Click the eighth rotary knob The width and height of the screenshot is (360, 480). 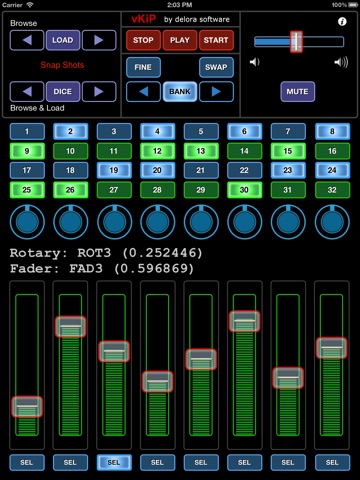tap(332, 222)
